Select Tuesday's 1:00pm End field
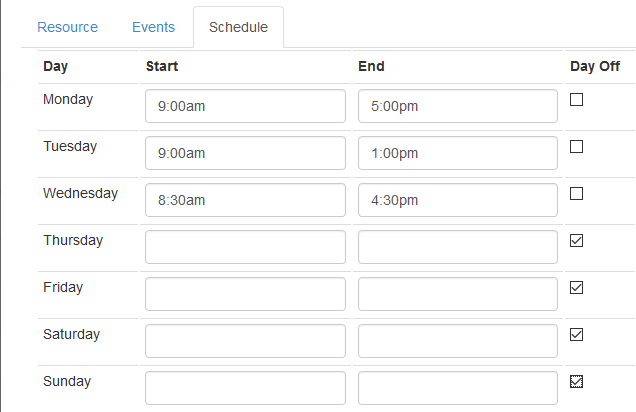The image size is (636, 412). (x=457, y=153)
